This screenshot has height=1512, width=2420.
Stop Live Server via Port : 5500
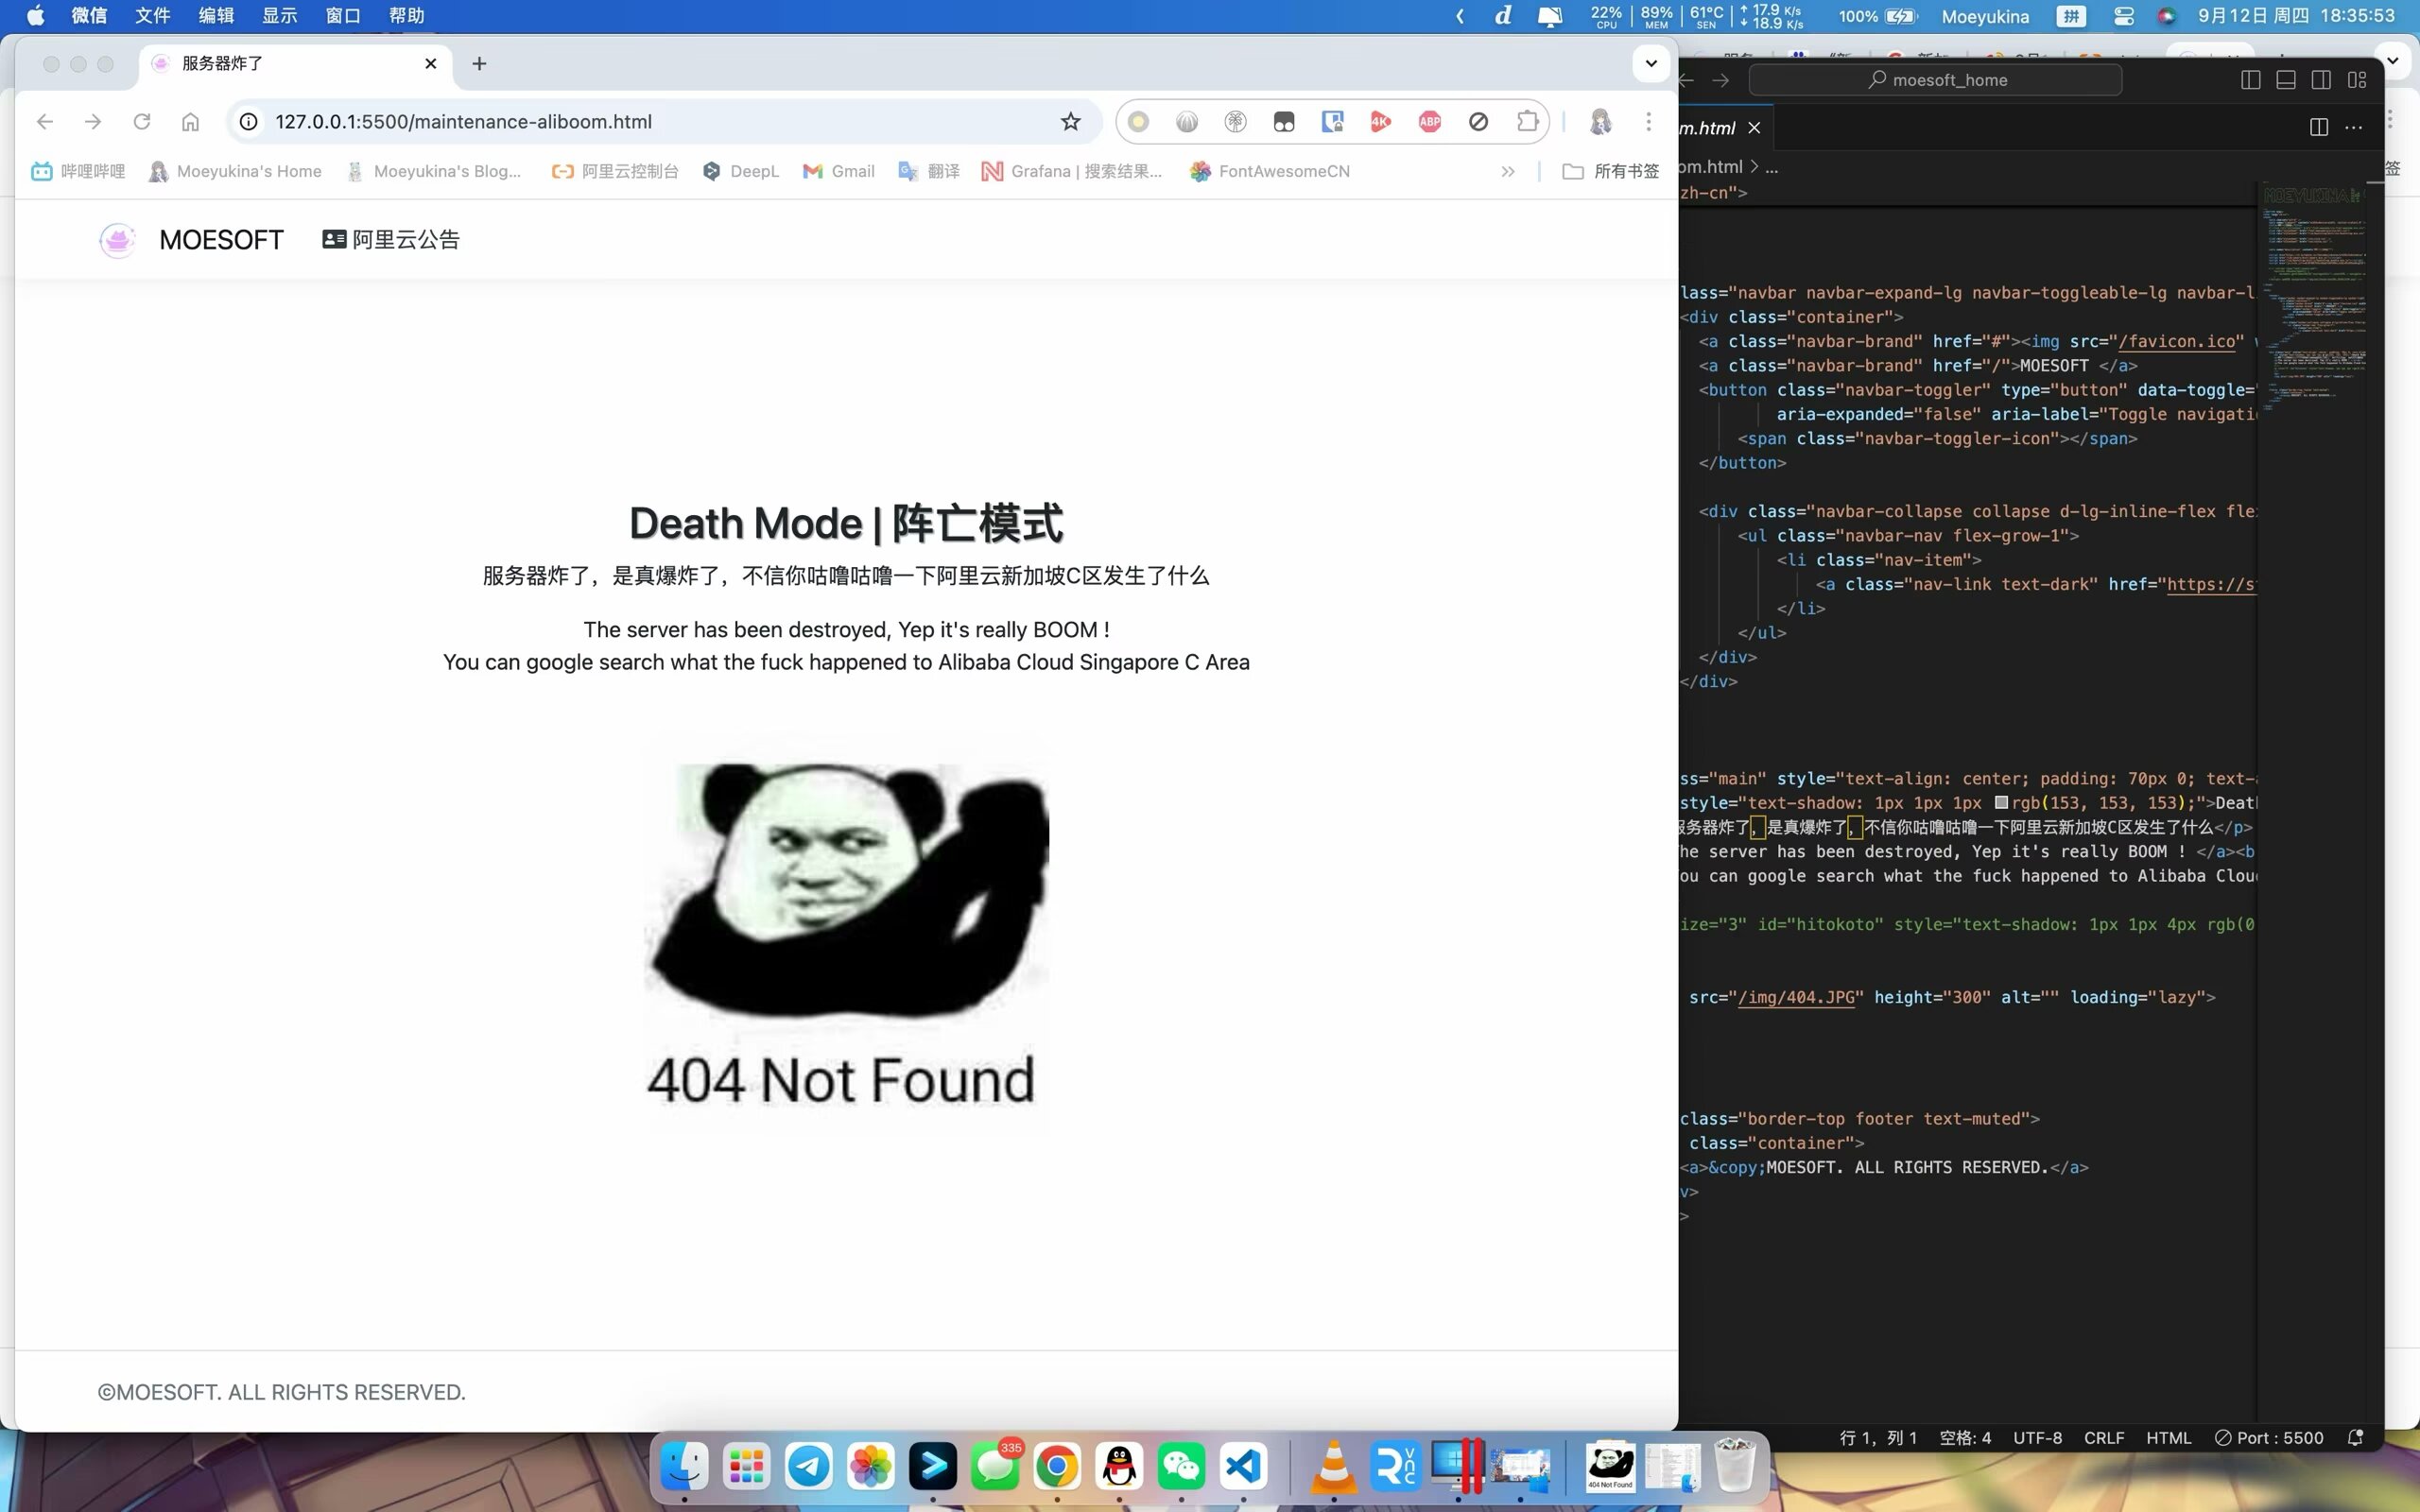click(x=2270, y=1437)
